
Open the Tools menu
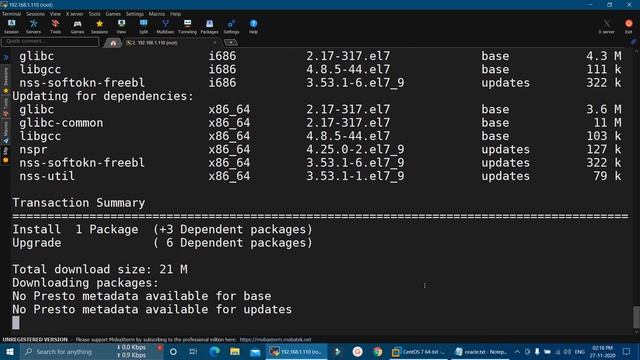94,14
